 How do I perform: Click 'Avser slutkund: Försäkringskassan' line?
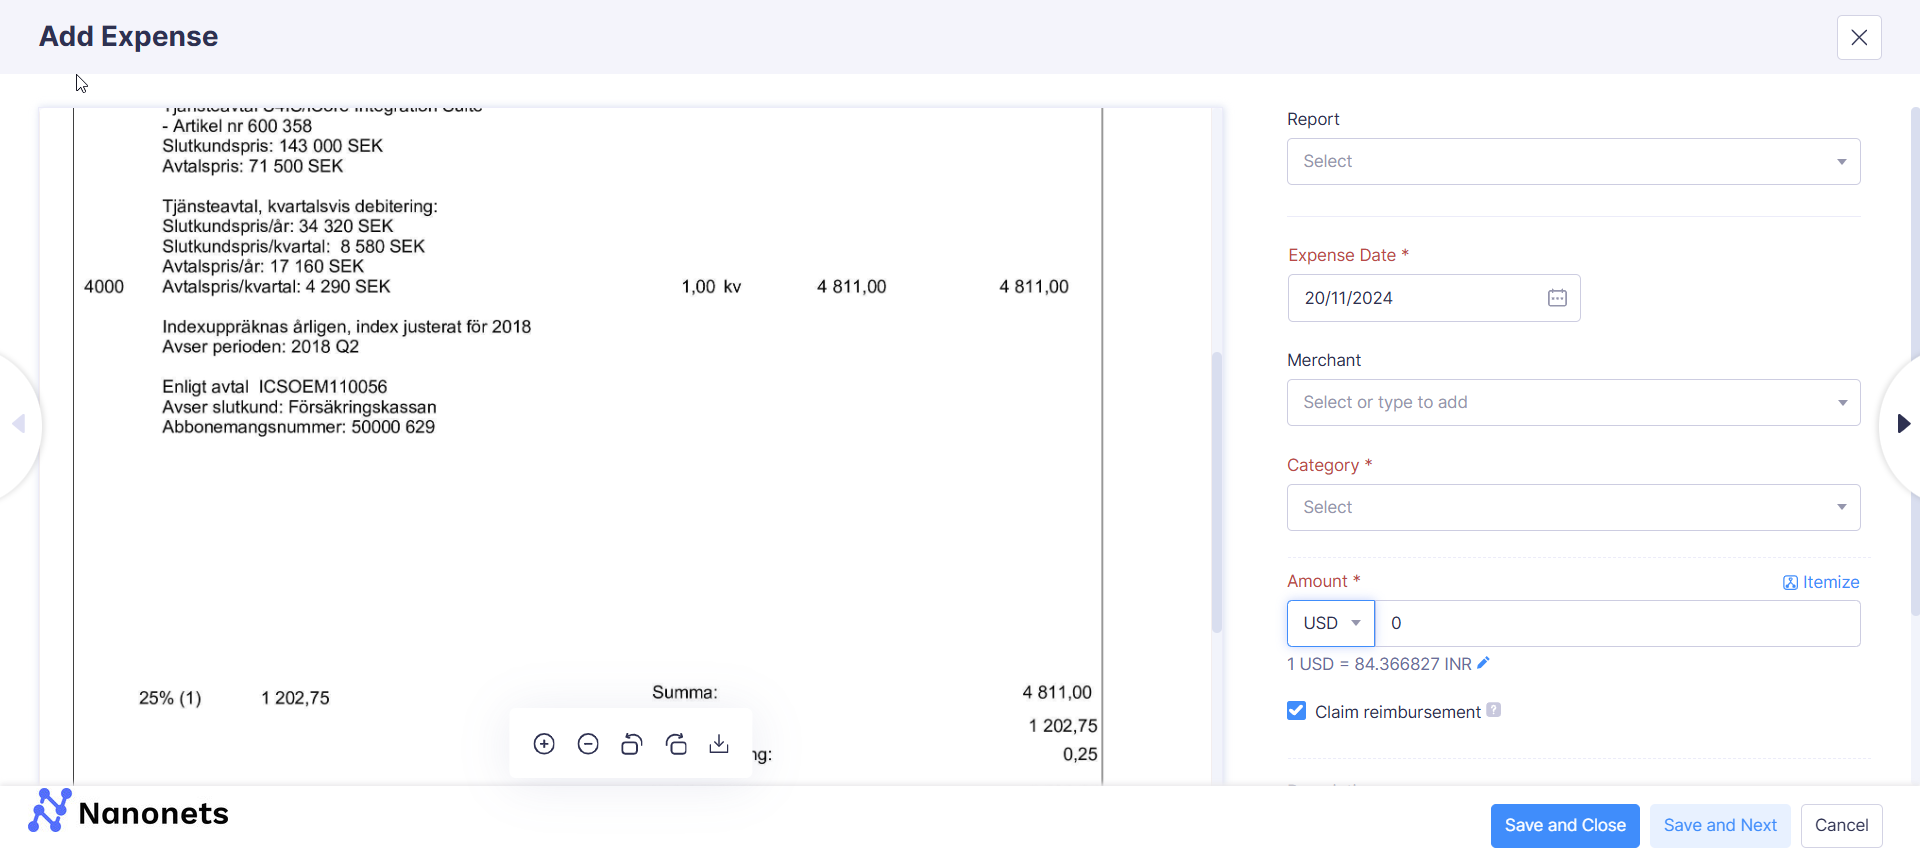pyautogui.click(x=299, y=407)
